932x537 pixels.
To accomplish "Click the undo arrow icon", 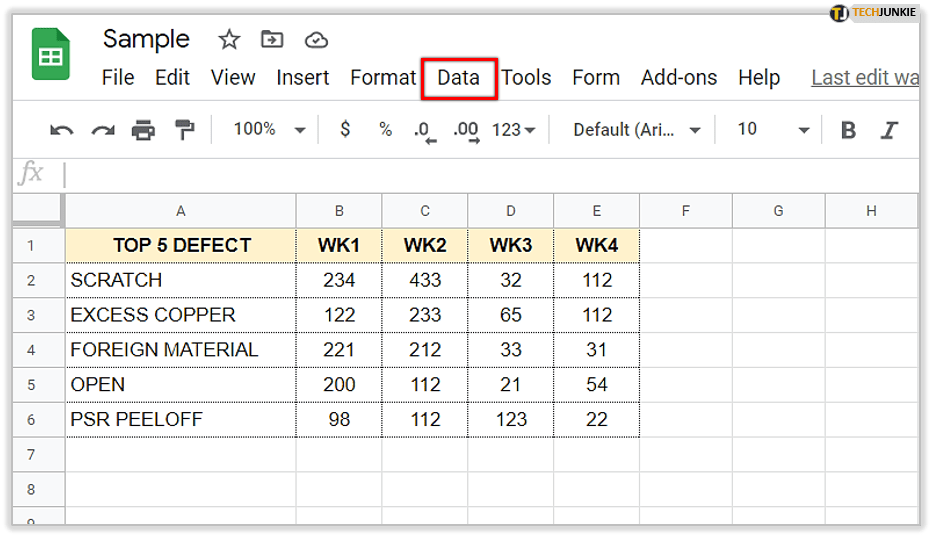I will click(62, 130).
